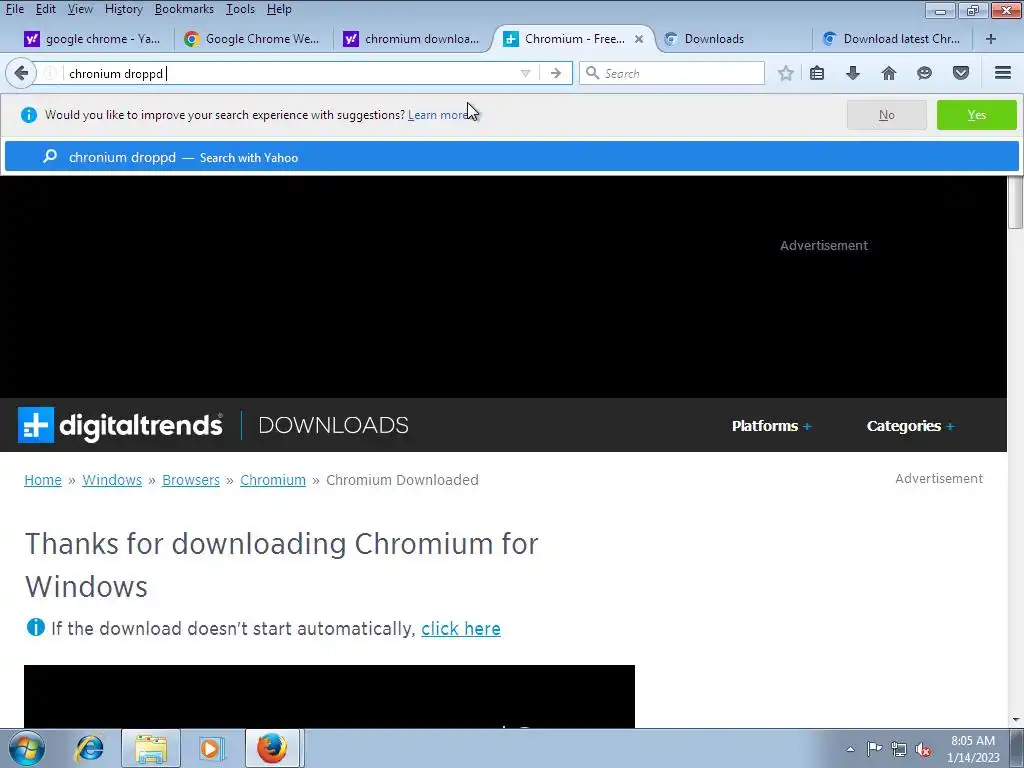Decline search suggestions with No
The image size is (1024, 768).
(886, 115)
